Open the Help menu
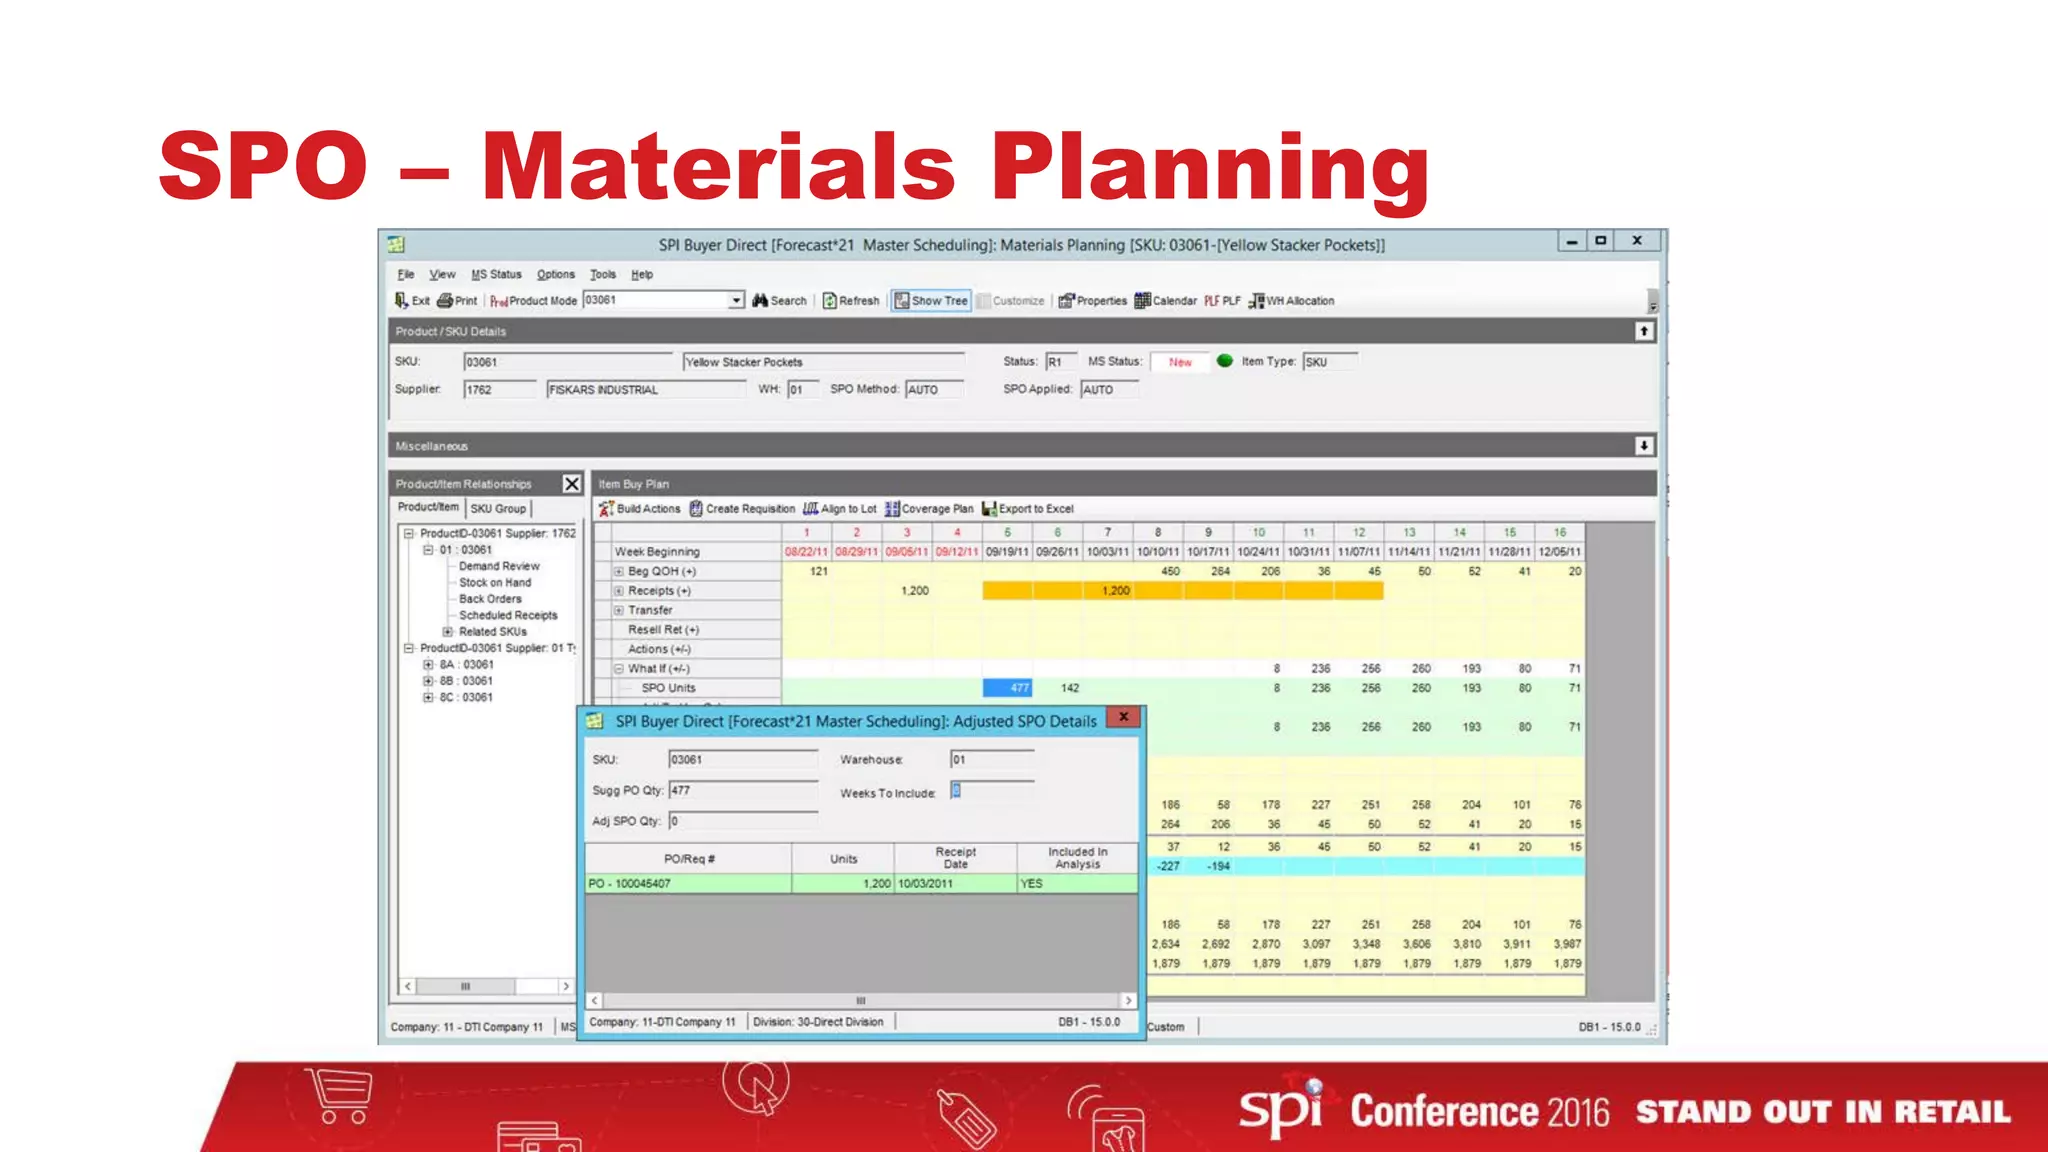The image size is (2048, 1152). pyautogui.click(x=642, y=274)
